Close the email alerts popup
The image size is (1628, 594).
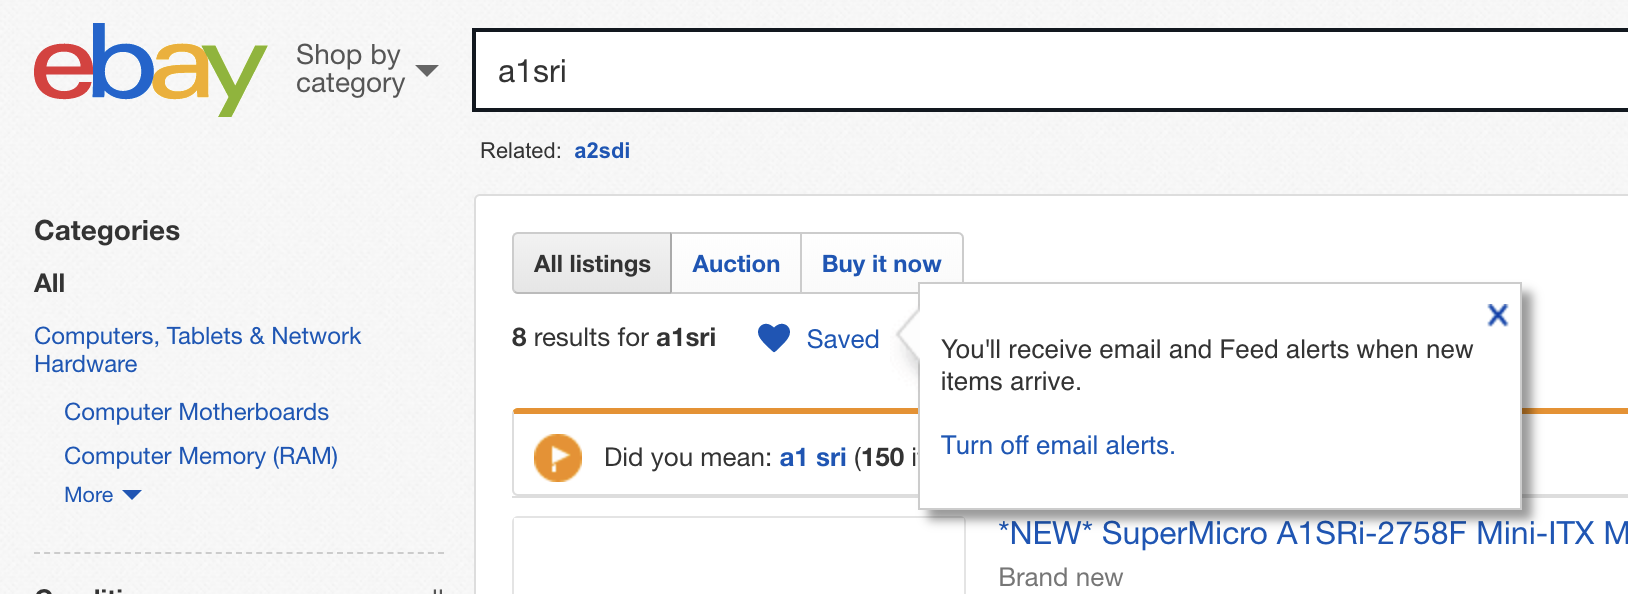[1497, 315]
